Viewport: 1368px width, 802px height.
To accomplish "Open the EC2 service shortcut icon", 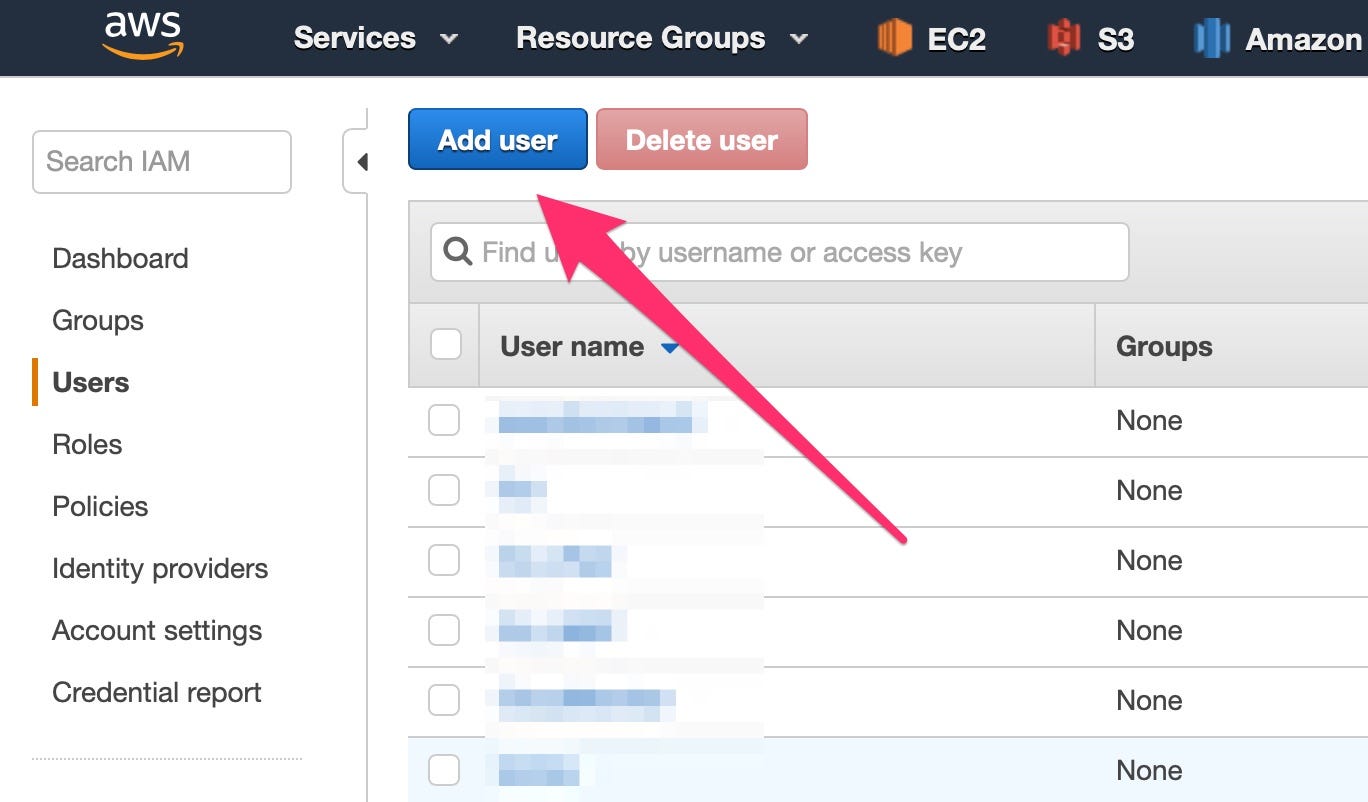I will pyautogui.click(x=894, y=38).
